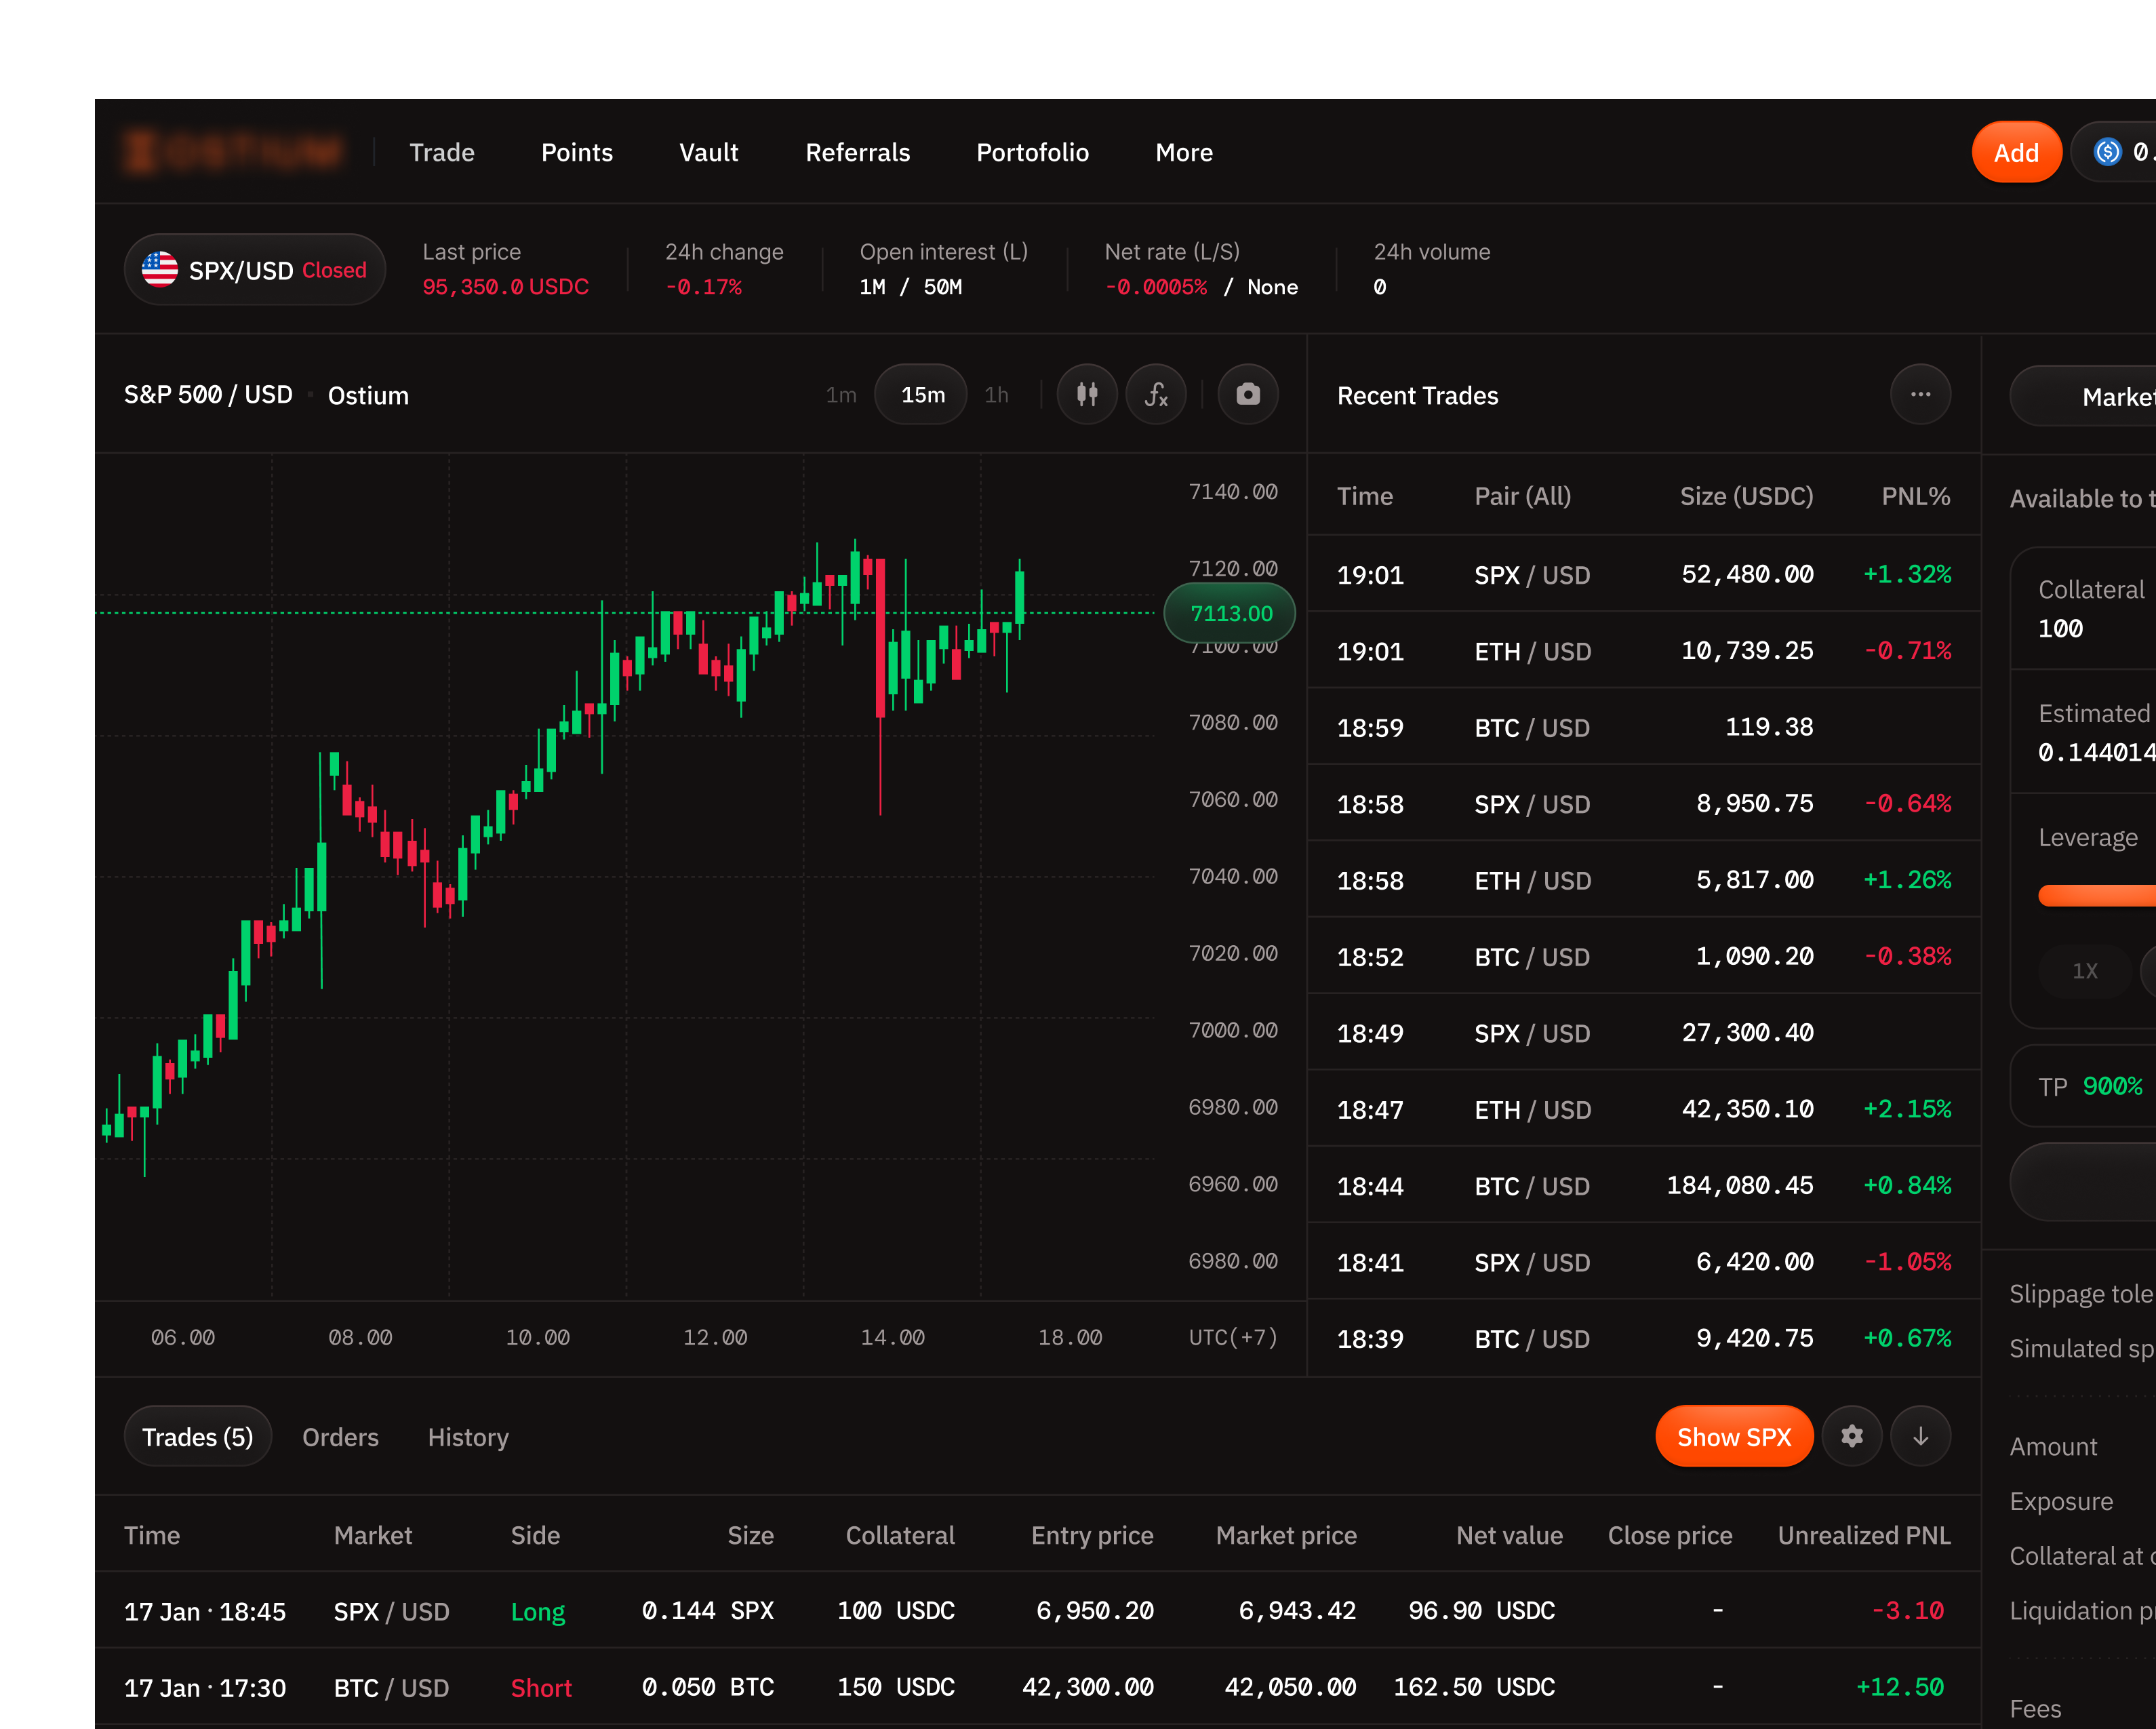Click the Collateral 100 input field
2156x1729 pixels.
(2083, 608)
